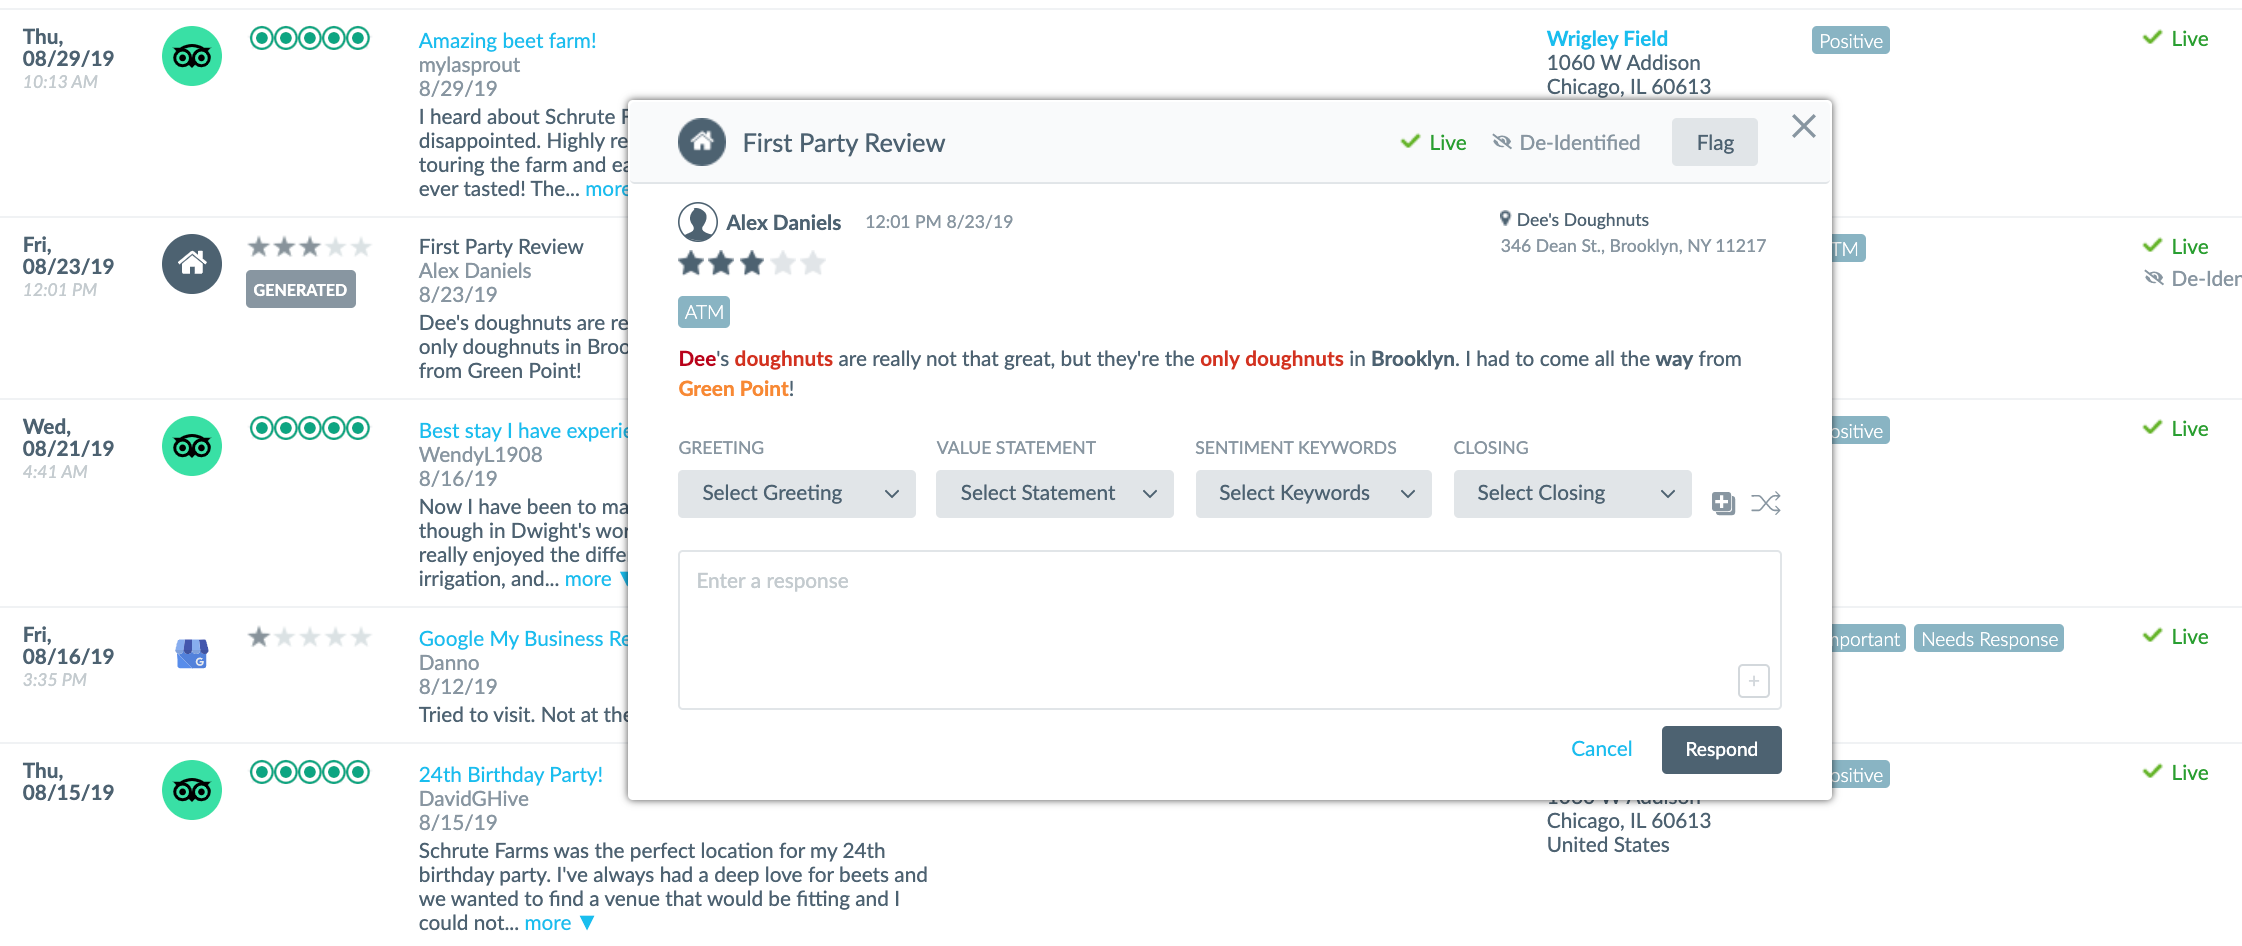Click the three-star rating in the dialog
Image resolution: width=2242 pixels, height=946 pixels.
point(752,264)
